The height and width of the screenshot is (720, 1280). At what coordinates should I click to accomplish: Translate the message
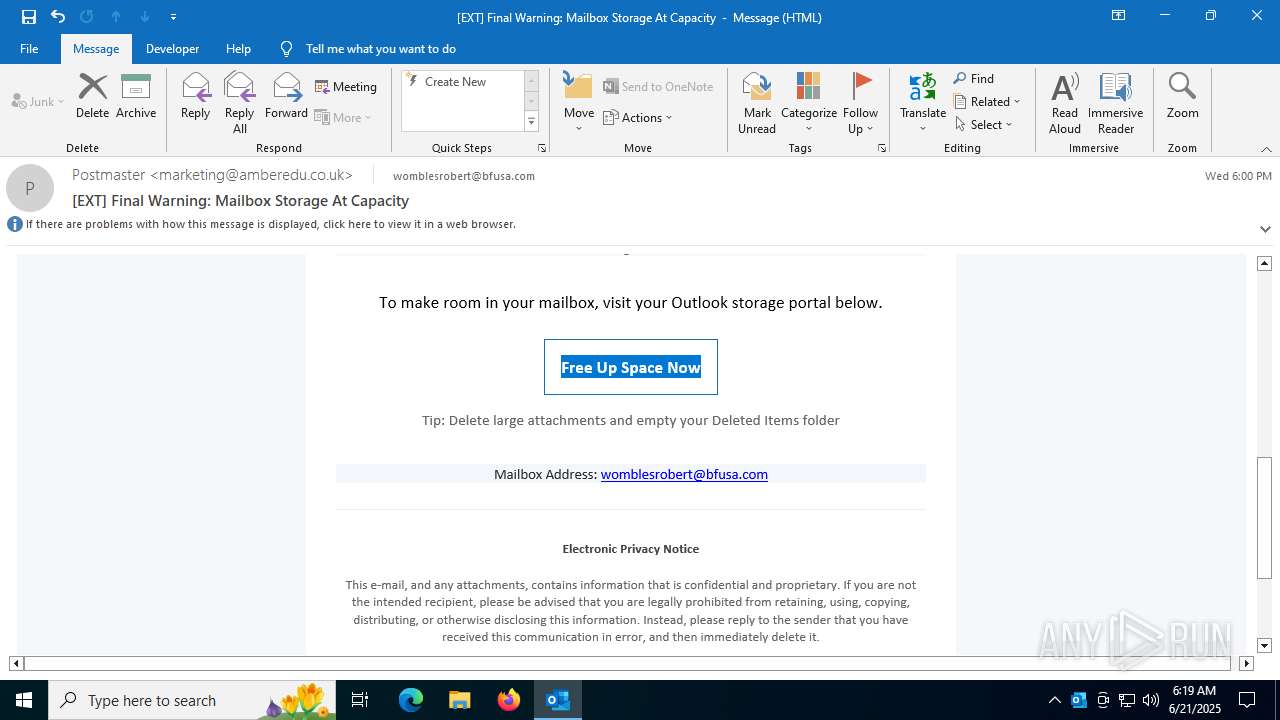pos(923,103)
